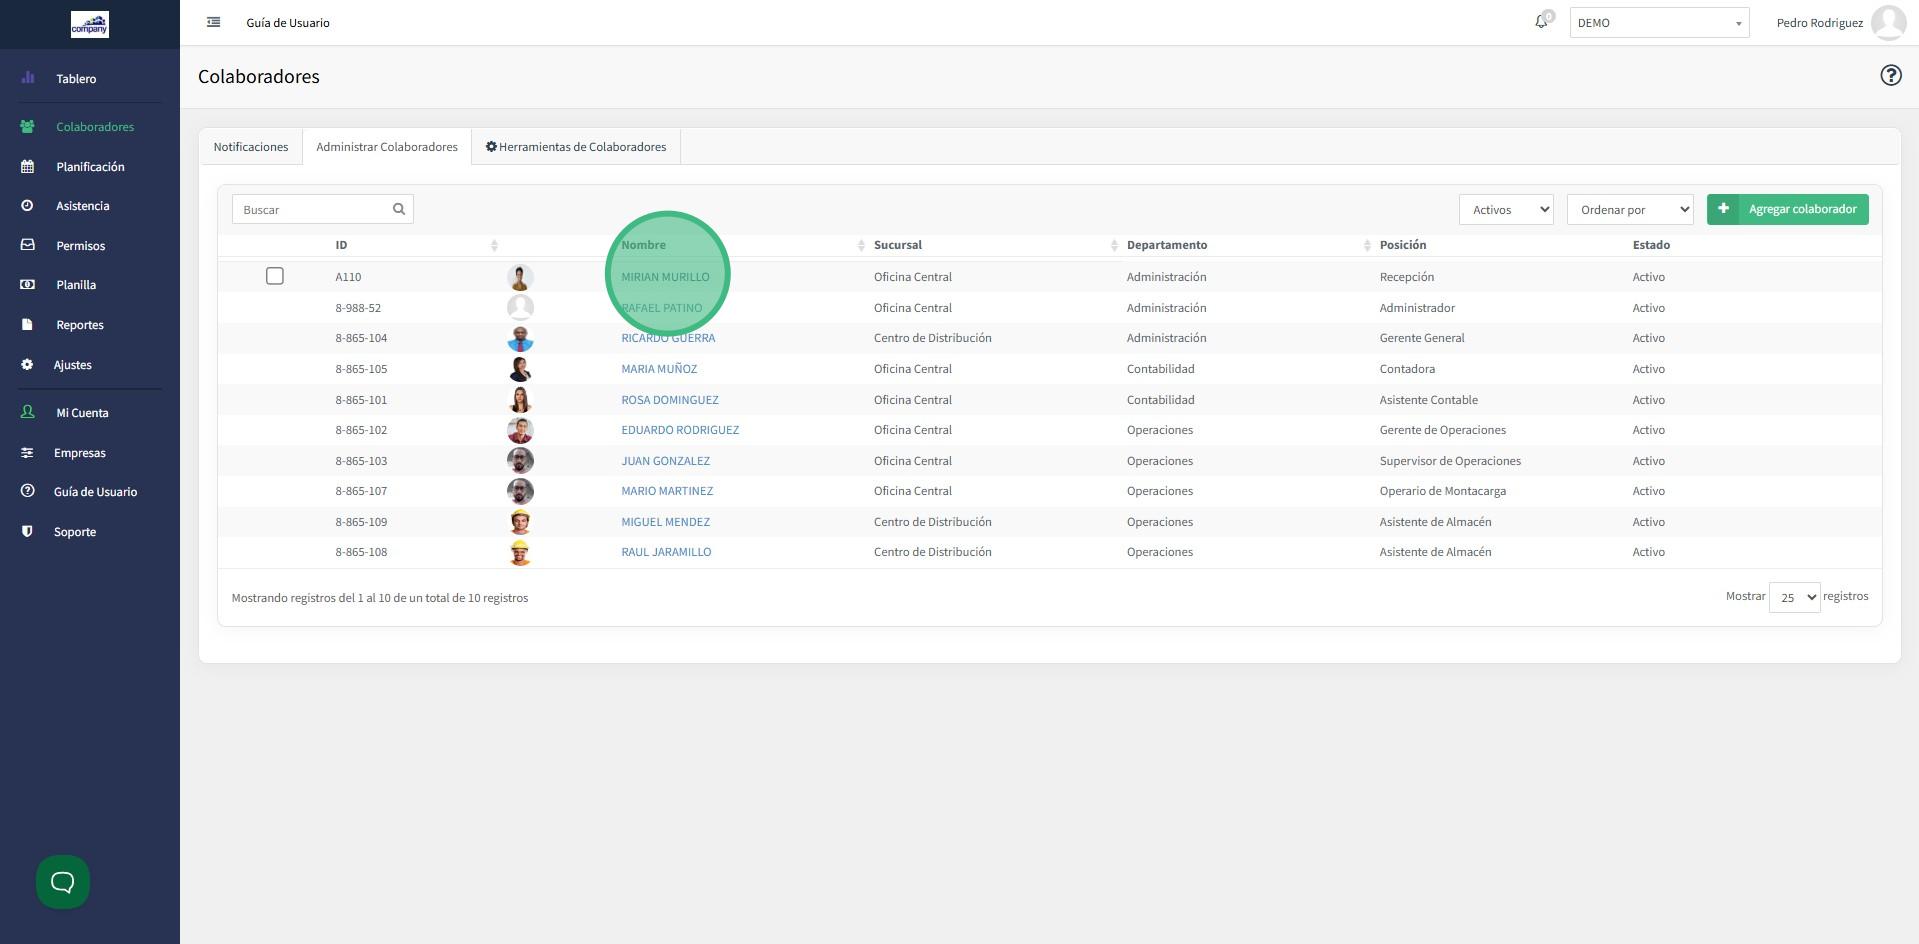Toggle sidebar with hamburger menu icon
The width and height of the screenshot is (1919, 944).
pos(213,22)
